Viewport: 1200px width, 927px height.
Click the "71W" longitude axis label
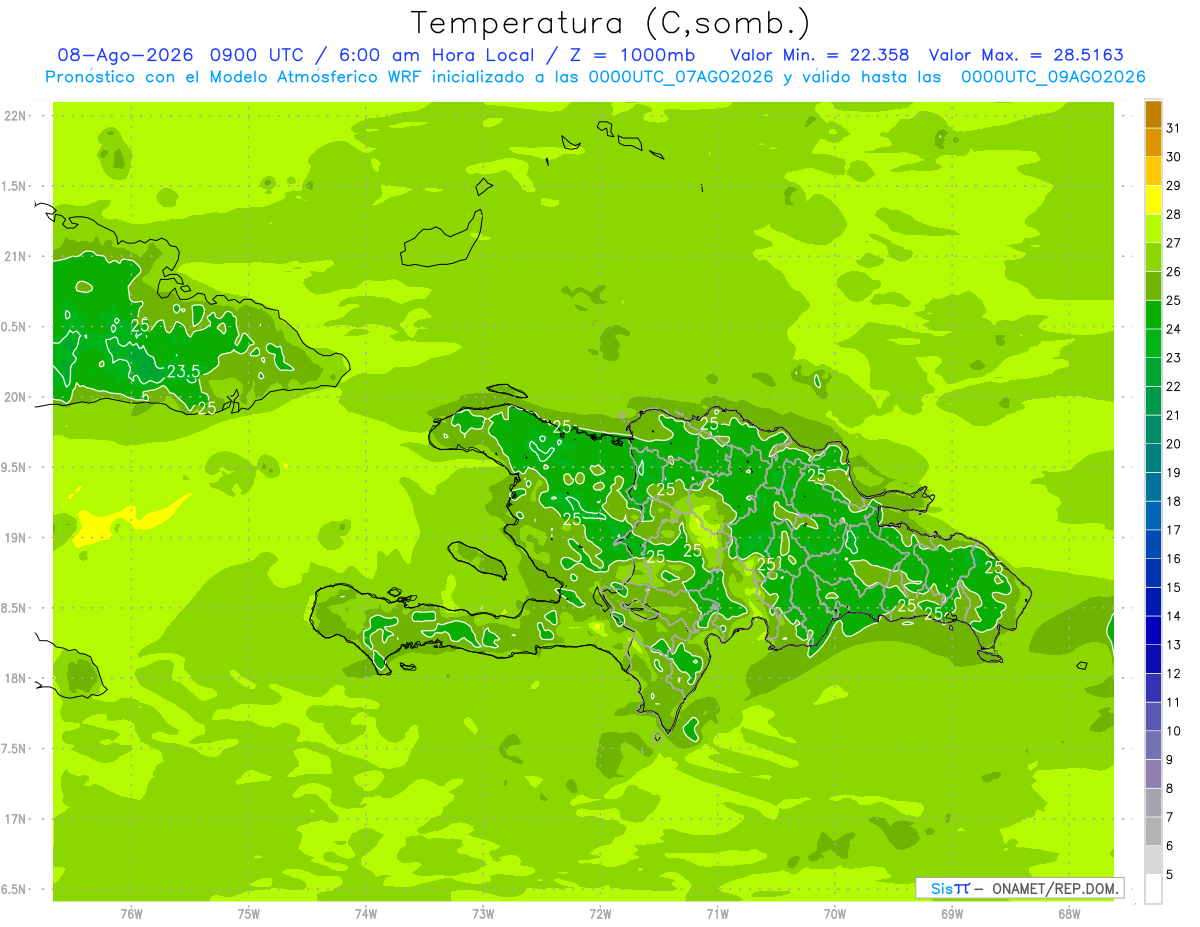(x=717, y=913)
